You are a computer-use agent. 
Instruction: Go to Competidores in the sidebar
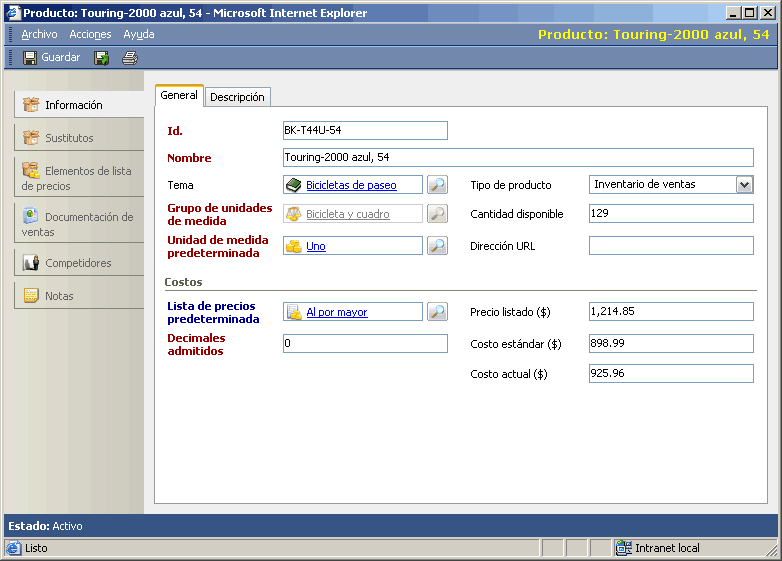[80, 263]
